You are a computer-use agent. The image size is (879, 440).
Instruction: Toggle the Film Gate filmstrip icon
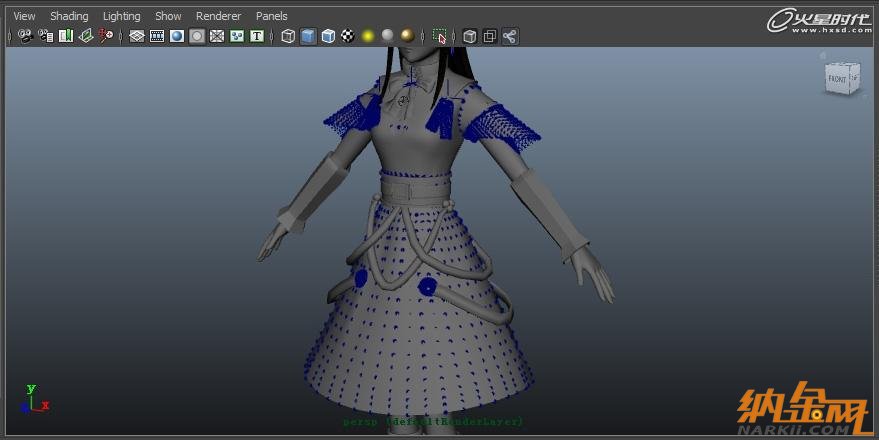point(157,36)
